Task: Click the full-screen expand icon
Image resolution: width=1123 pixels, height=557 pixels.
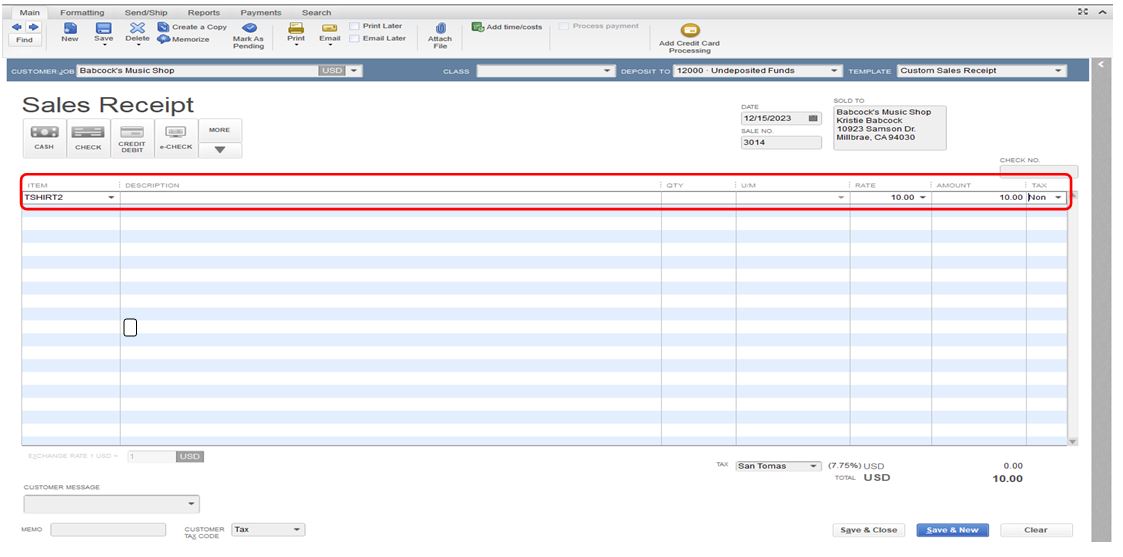Action: tap(1083, 12)
